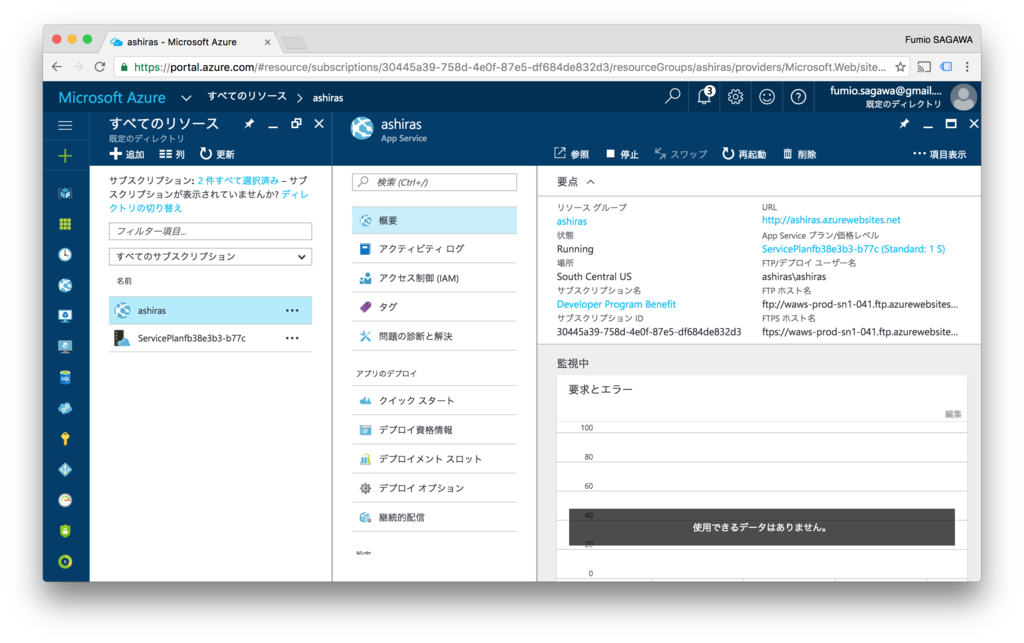The height and width of the screenshot is (643, 1024).
Task: Open the green shield Security icon in sidebar
Action: [65, 531]
